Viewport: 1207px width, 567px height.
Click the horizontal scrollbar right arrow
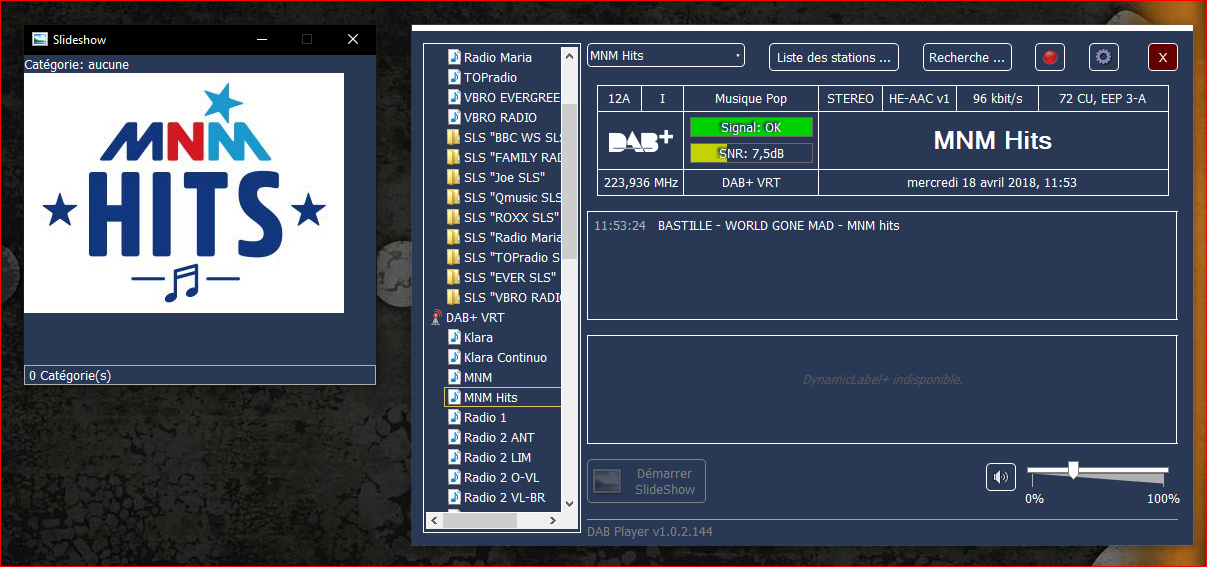tap(553, 521)
